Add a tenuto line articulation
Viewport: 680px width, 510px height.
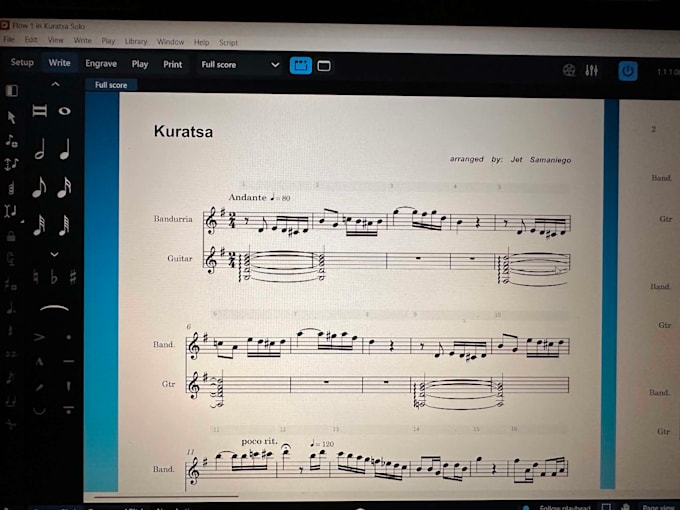pyautogui.click(x=69, y=361)
